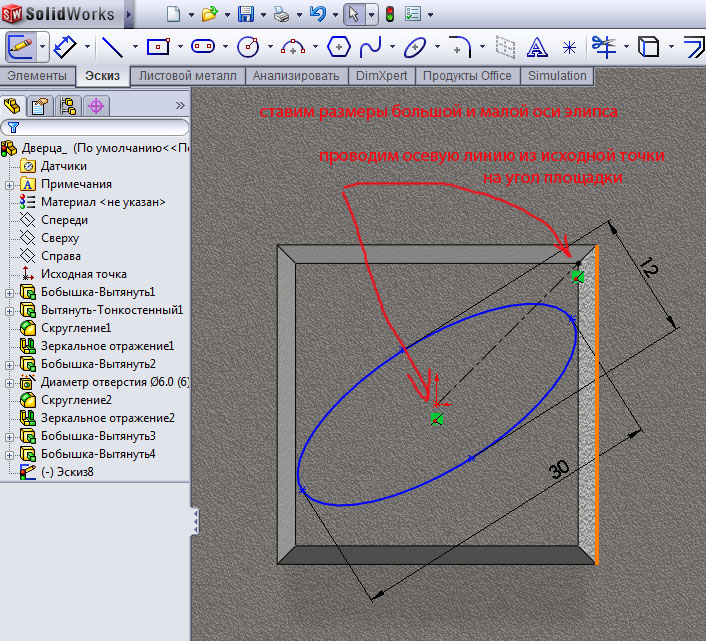This screenshot has width=706, height=641.
Task: Open the Simulation tab
Action: 557,76
